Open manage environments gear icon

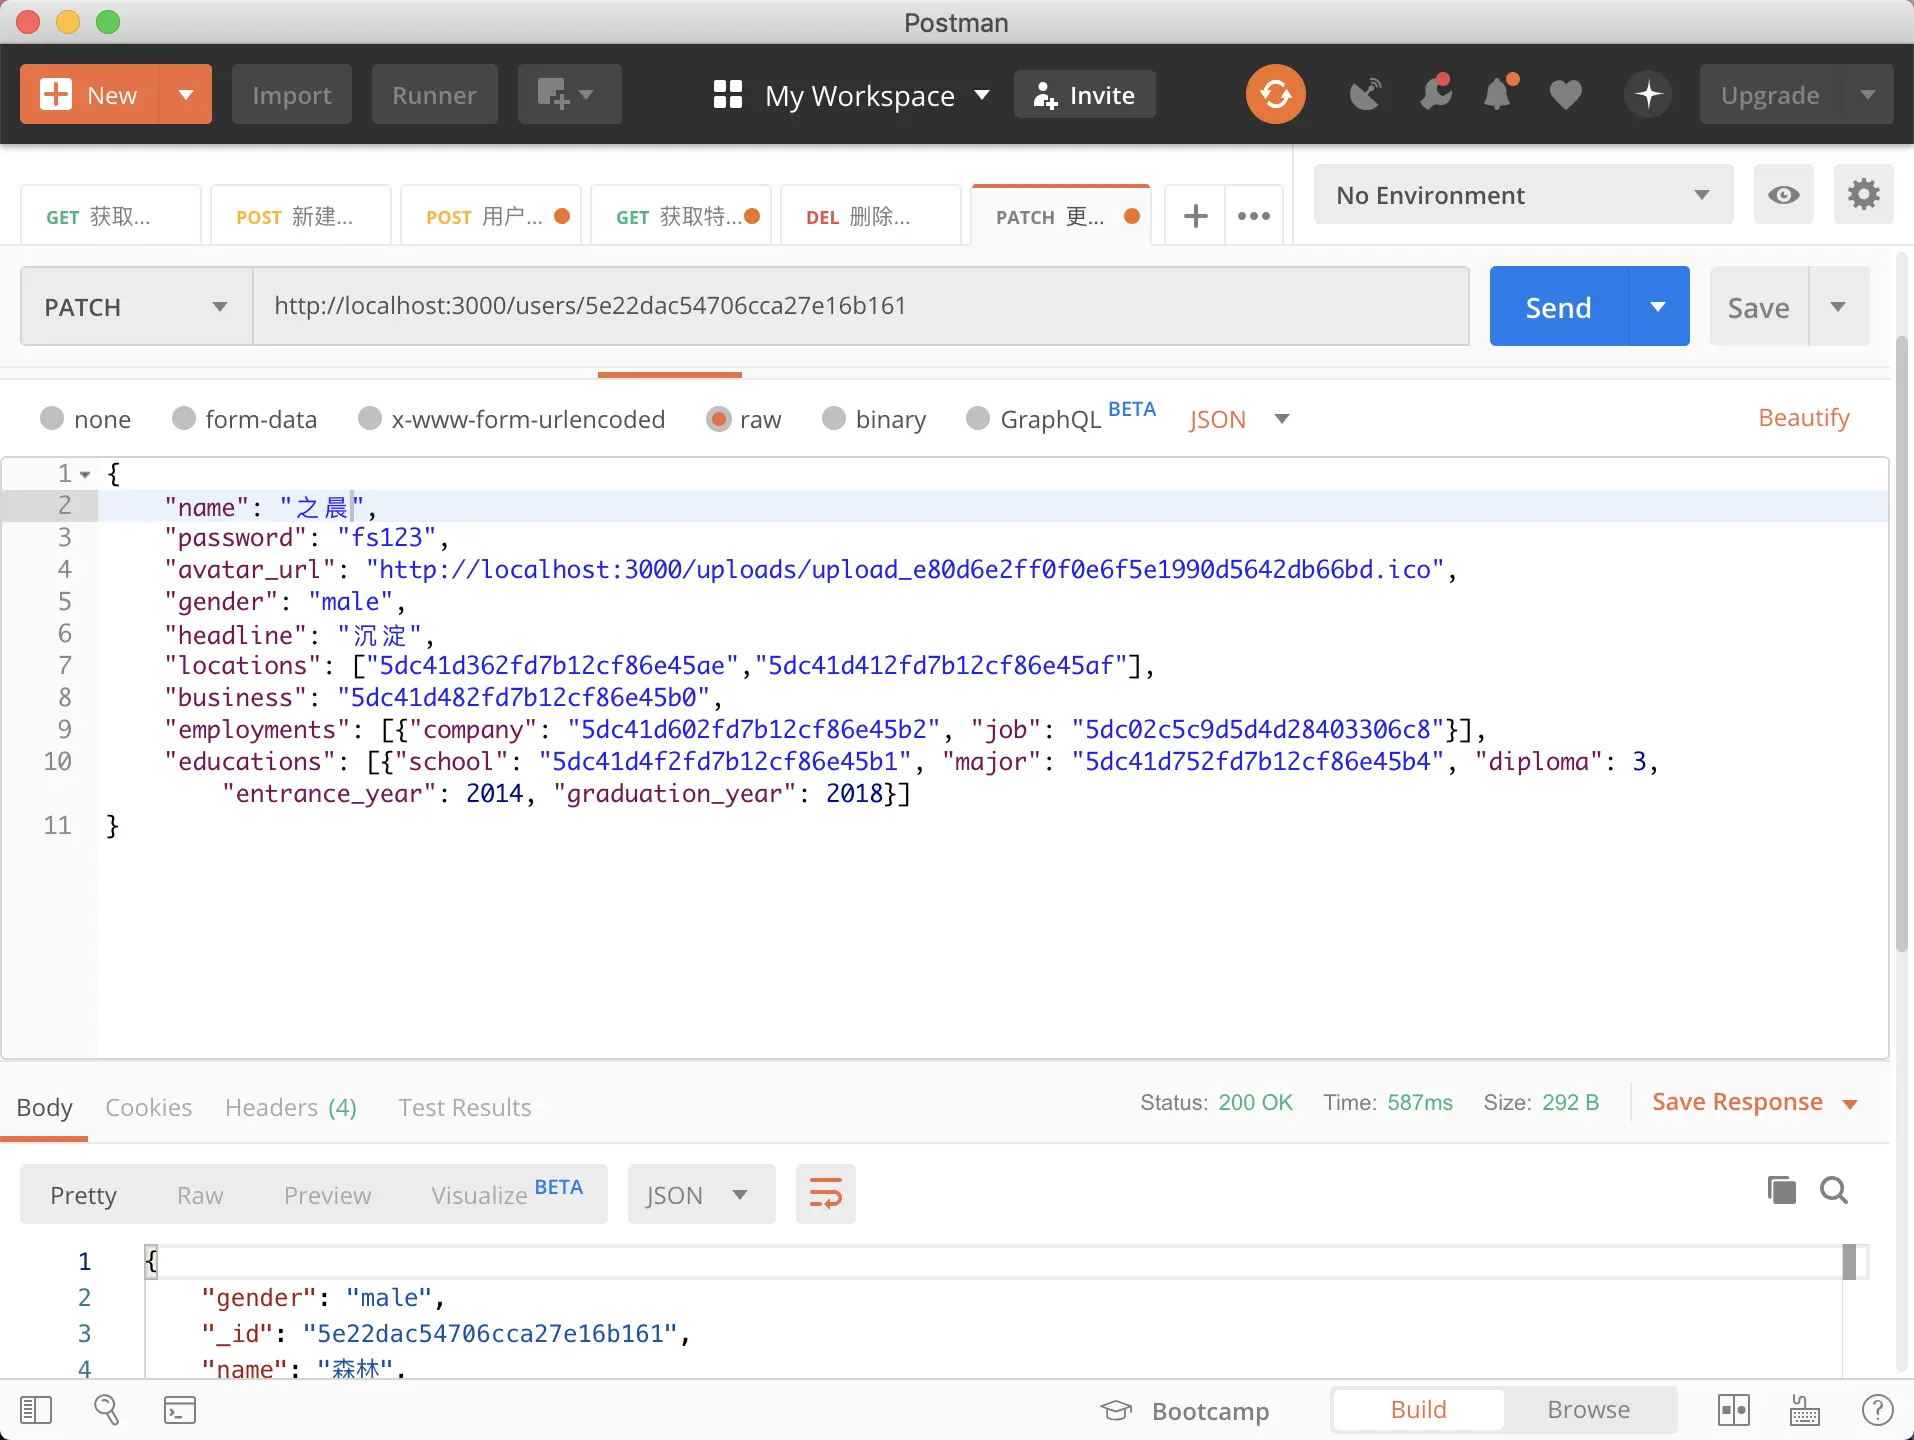pos(1863,195)
